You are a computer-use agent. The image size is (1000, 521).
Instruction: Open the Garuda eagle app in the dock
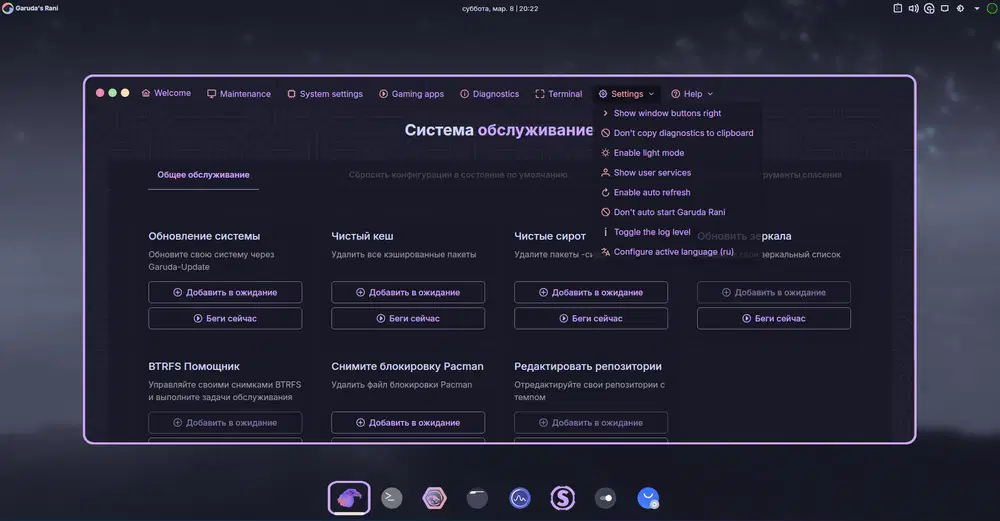pyautogui.click(x=349, y=498)
